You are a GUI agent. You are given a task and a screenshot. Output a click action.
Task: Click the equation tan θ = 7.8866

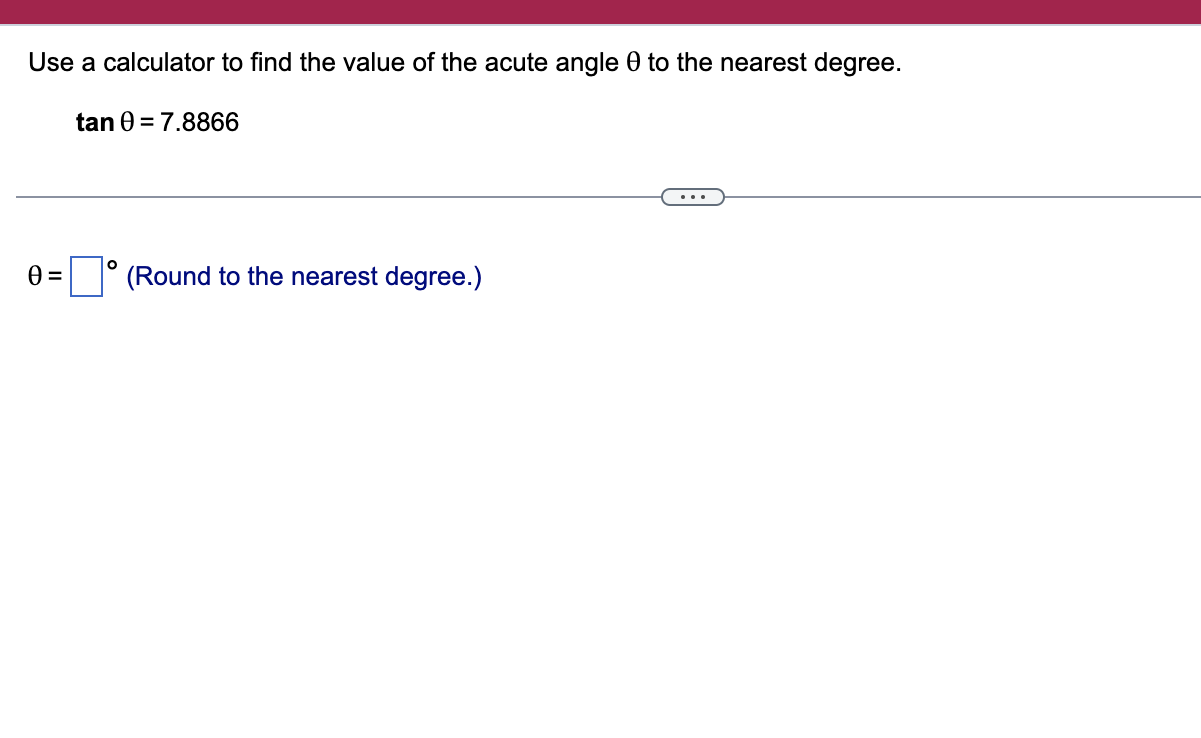click(x=158, y=122)
